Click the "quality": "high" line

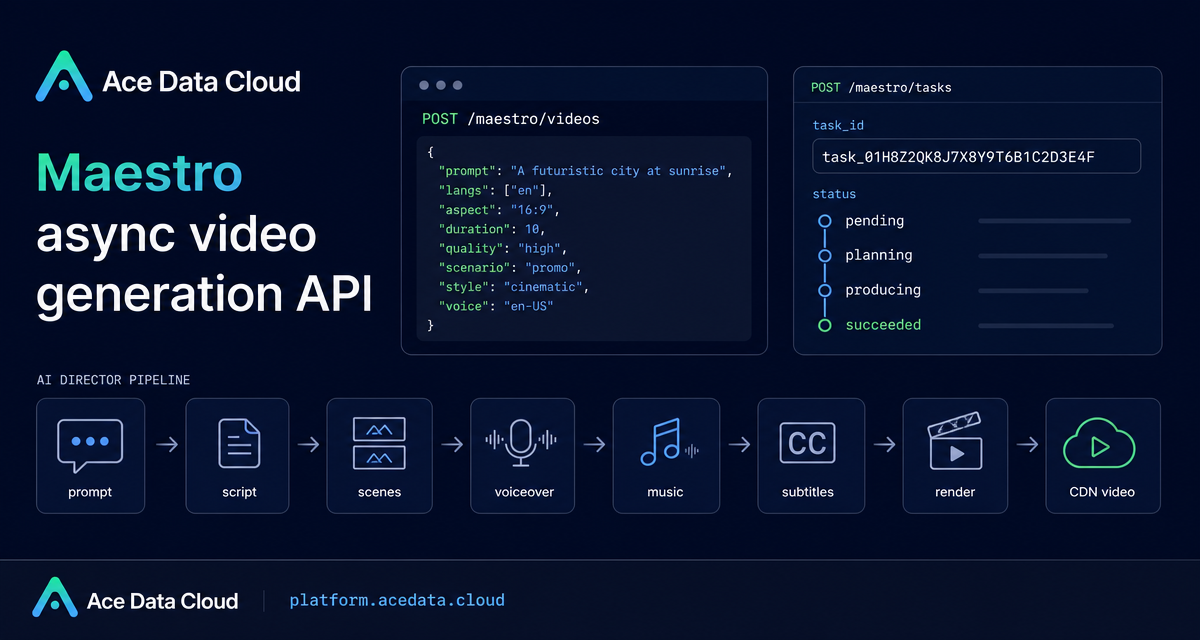(x=502, y=248)
